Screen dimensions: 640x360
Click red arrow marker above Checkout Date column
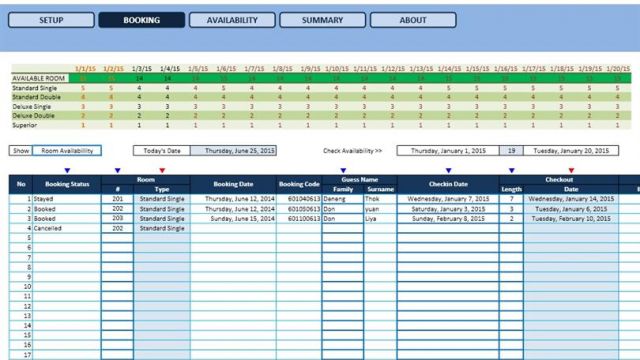571,171
